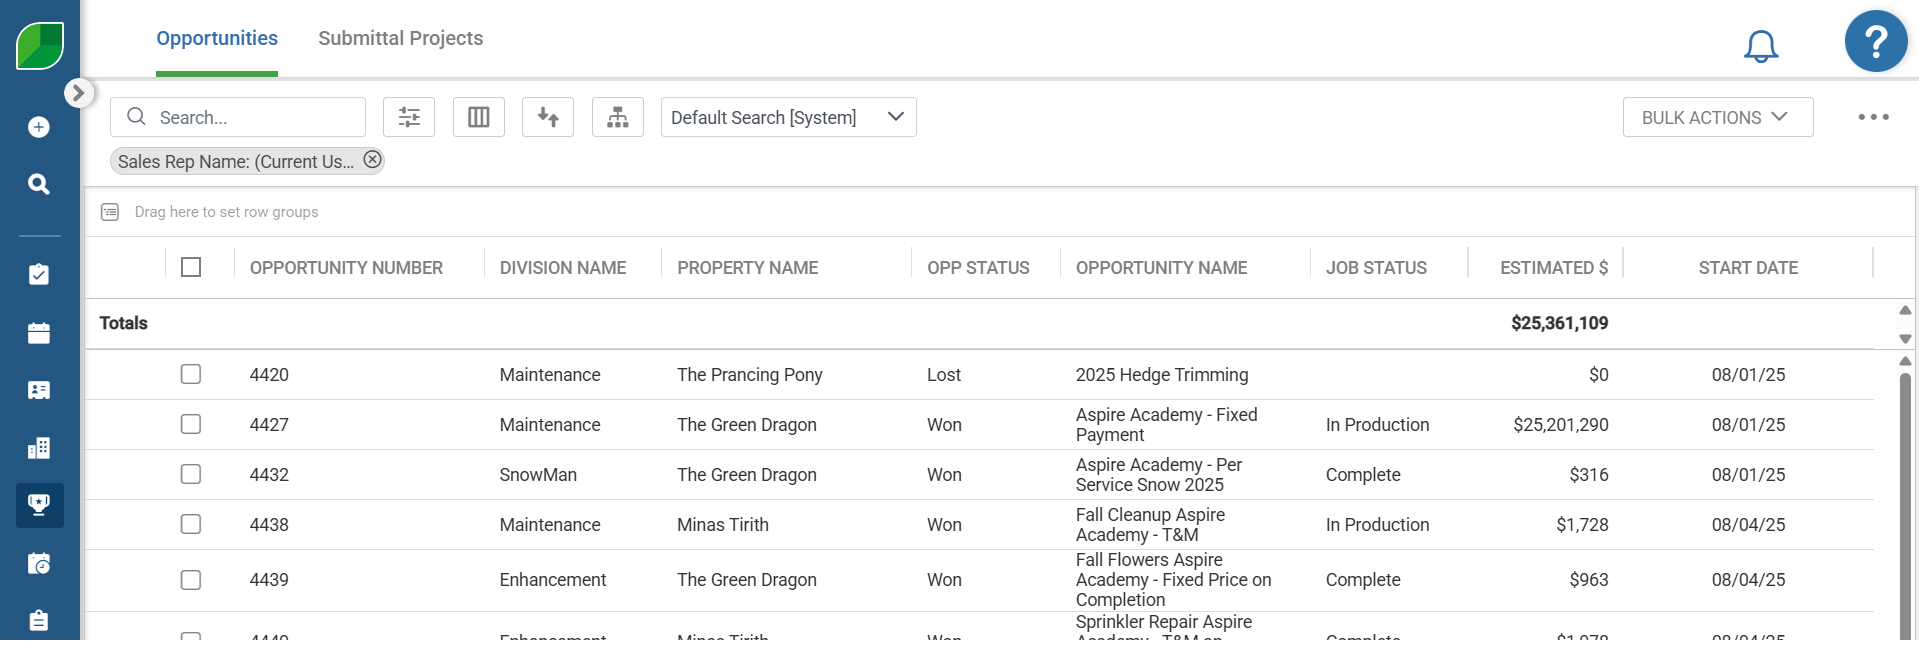1919x648 pixels.
Task: Toggle the select-all header checkbox
Action: (x=191, y=267)
